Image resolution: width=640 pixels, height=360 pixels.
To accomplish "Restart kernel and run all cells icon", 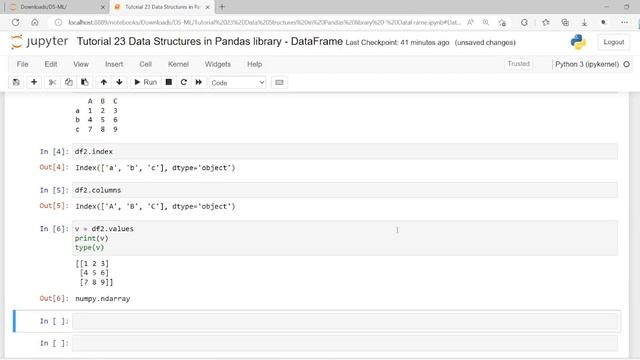I will tap(199, 82).
